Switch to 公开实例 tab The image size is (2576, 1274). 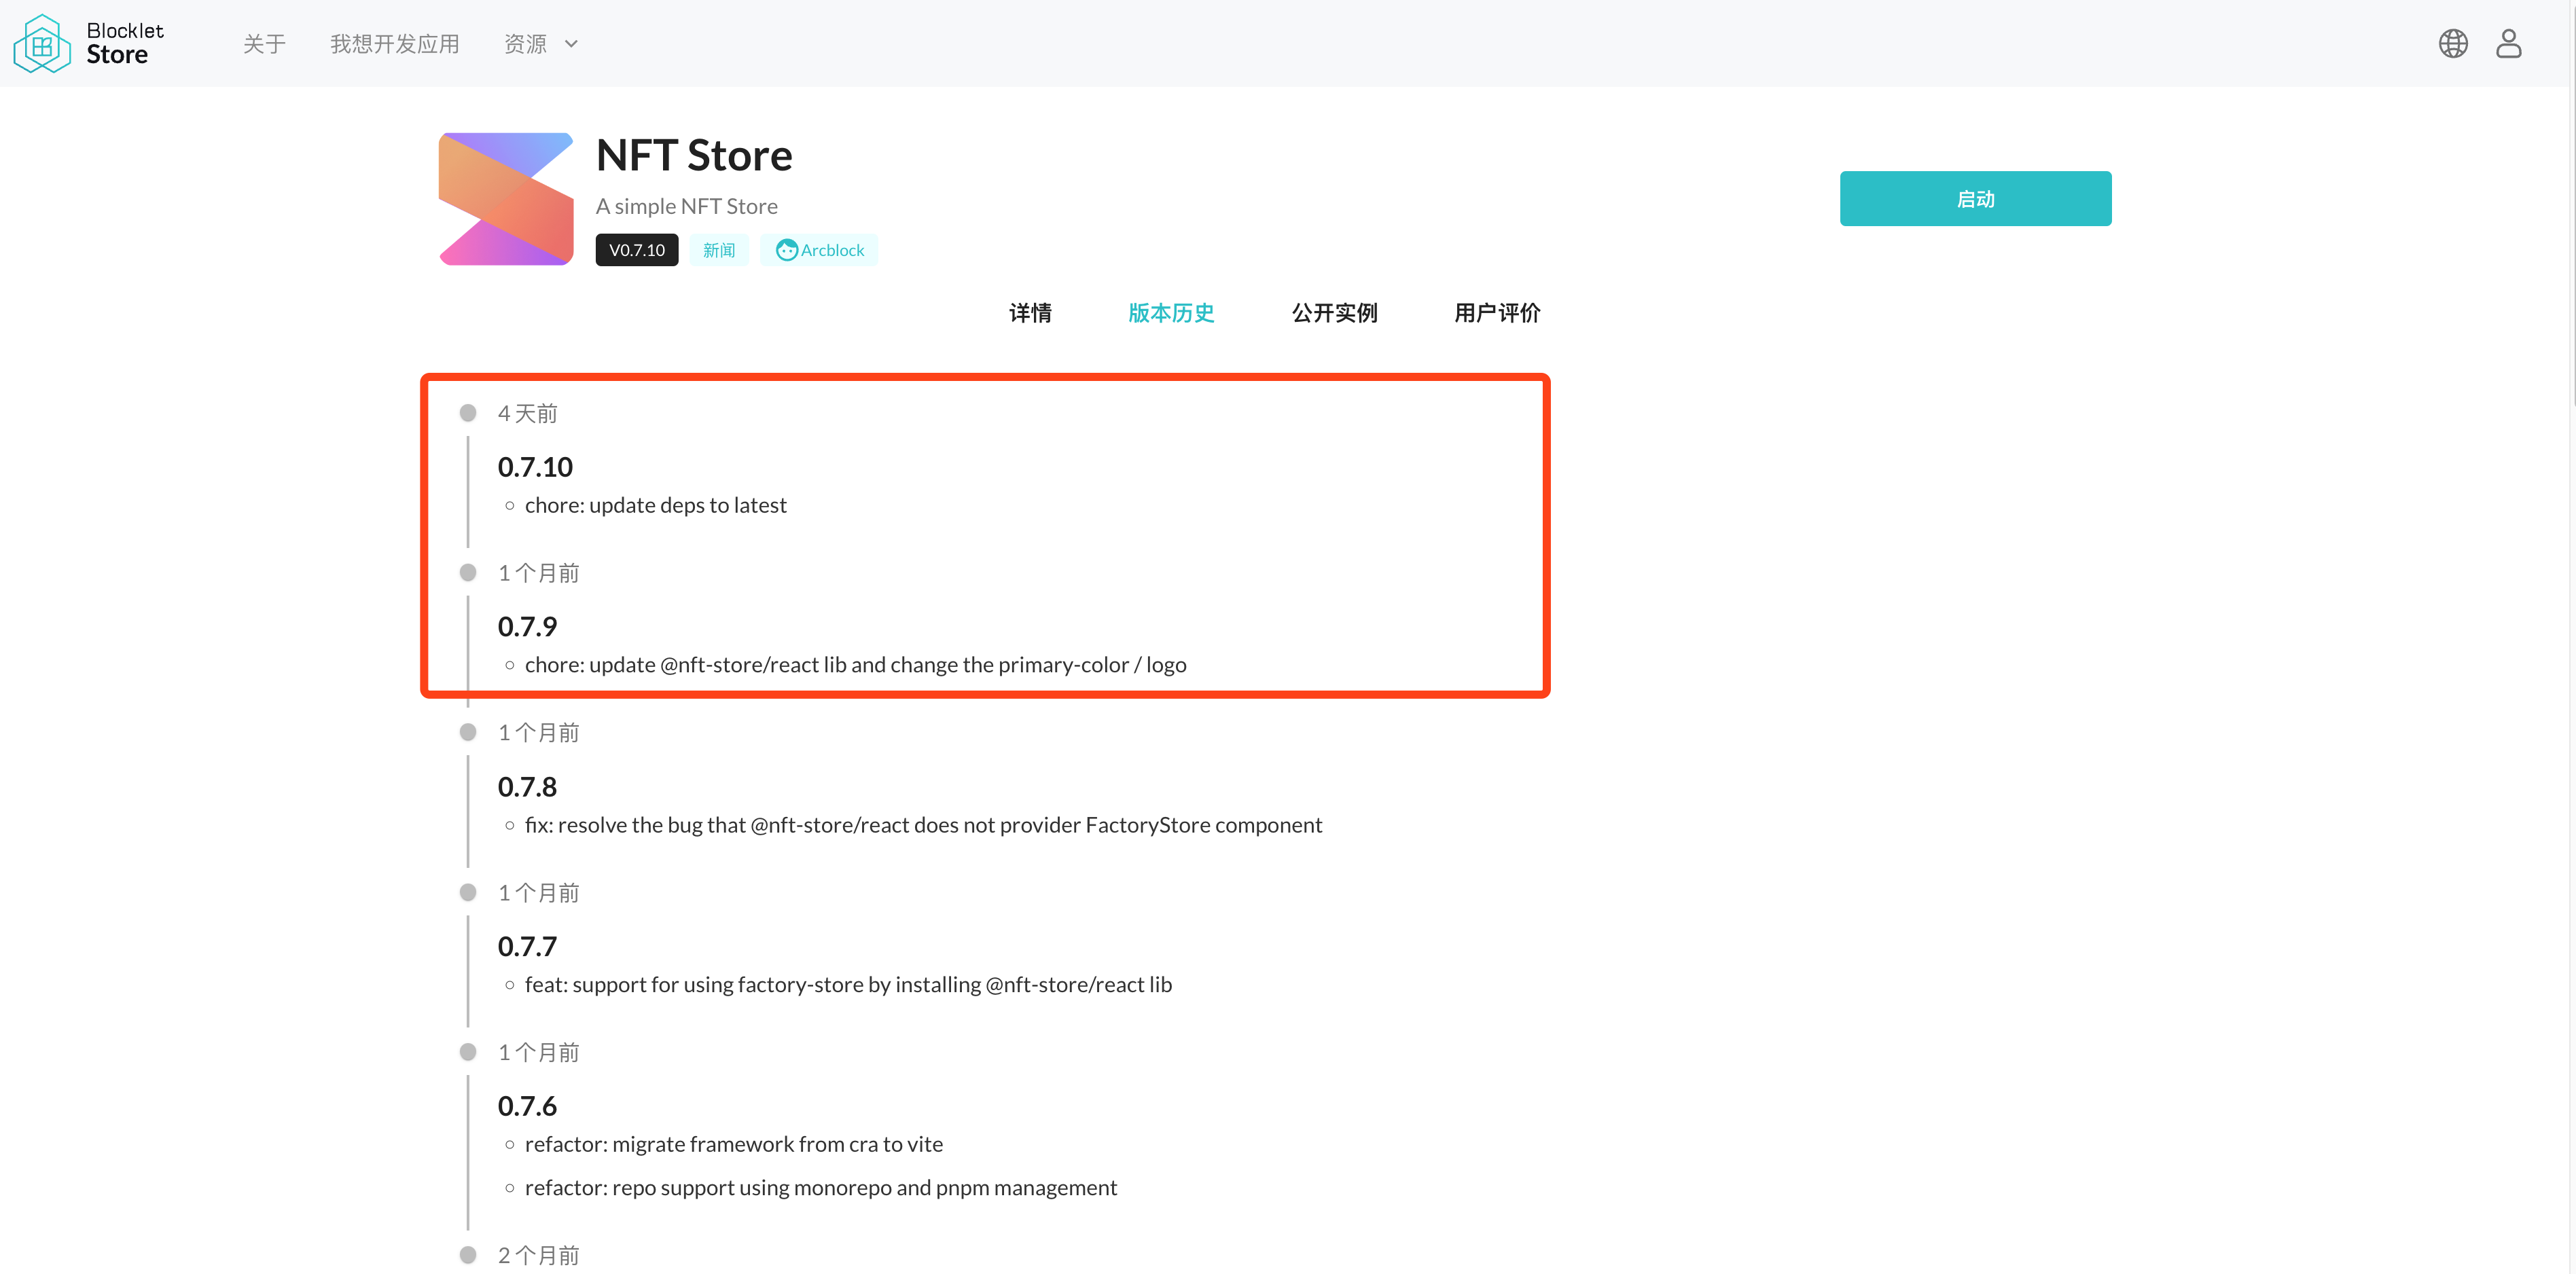[x=1334, y=313]
